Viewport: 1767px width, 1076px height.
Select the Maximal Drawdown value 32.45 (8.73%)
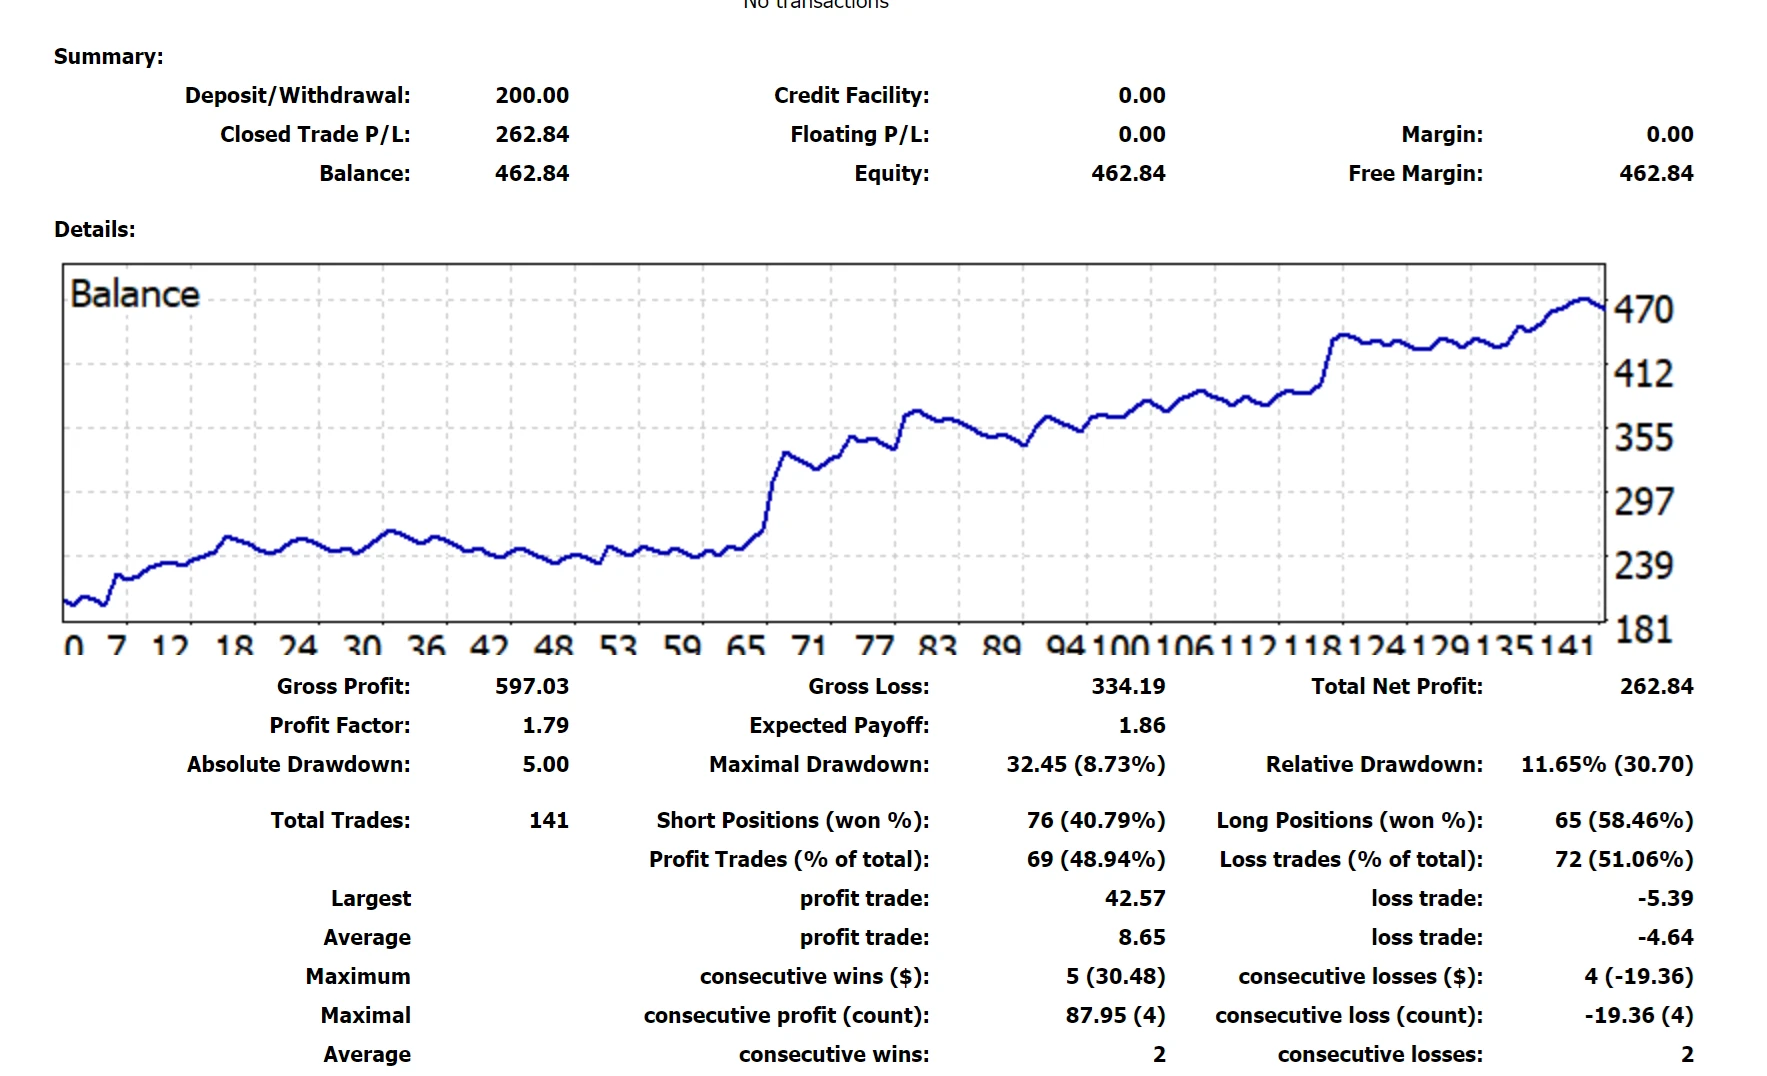click(1085, 765)
